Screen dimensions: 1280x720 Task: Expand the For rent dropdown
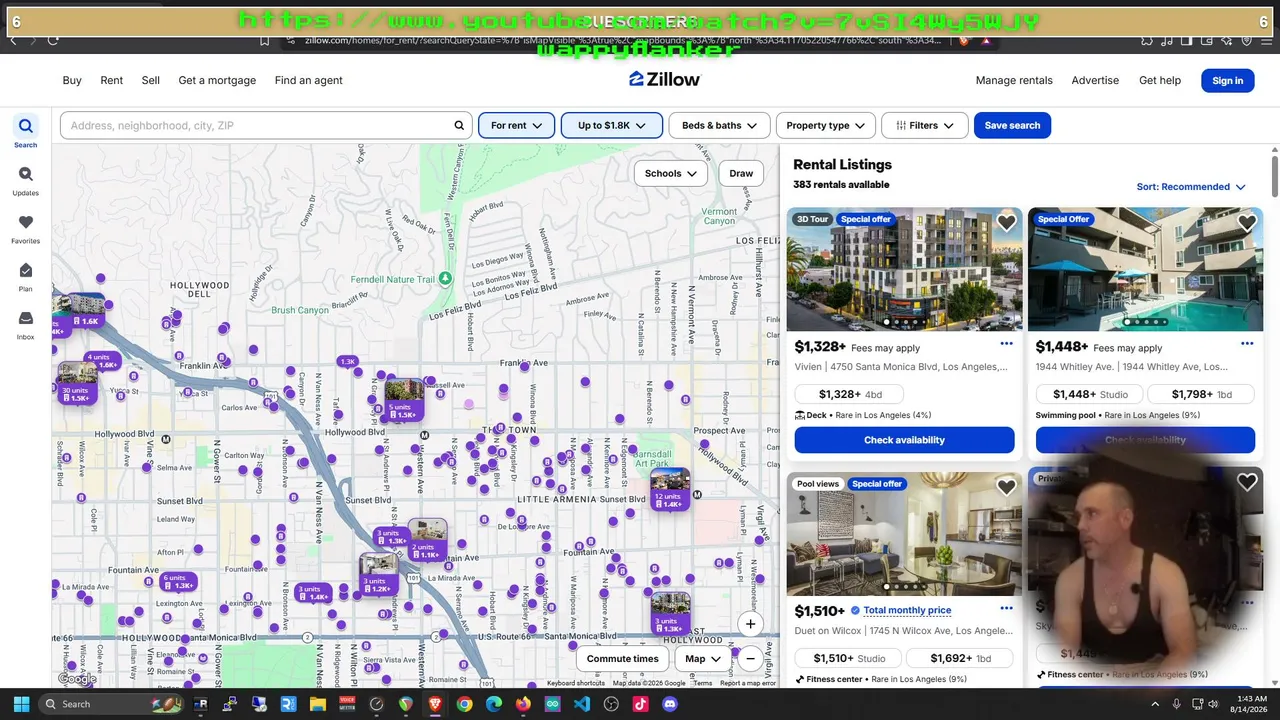(x=516, y=126)
